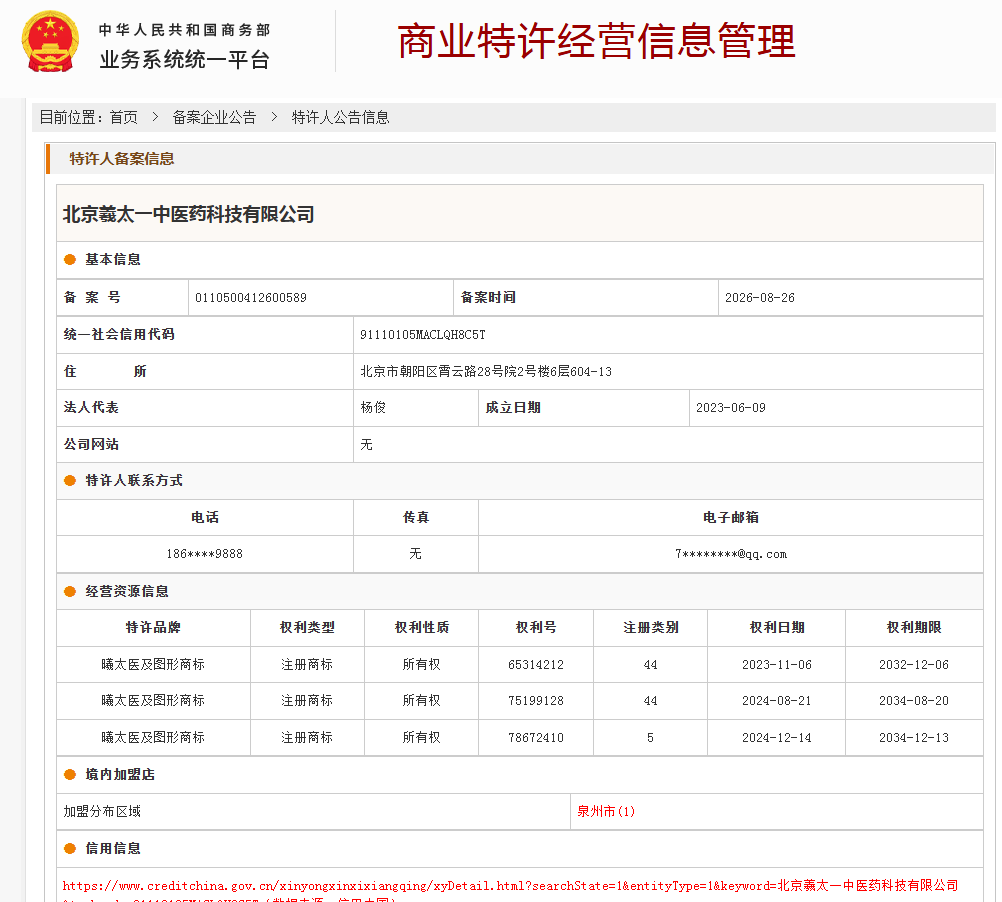Open the 泉州市(1) franchise region link
This screenshot has height=902, width=1002.
[x=606, y=811]
